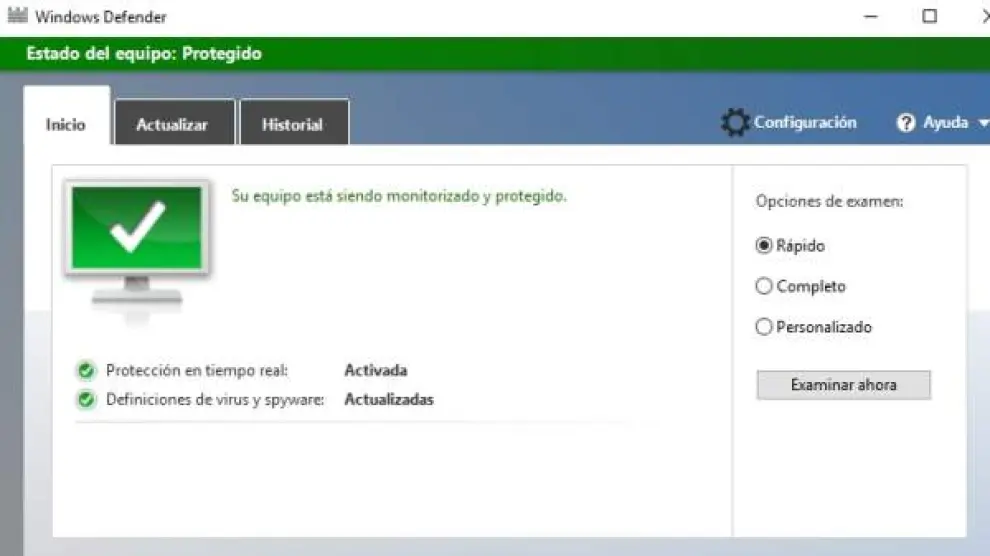
Task: Expand the Ayuda dropdown arrow
Action: pyautogui.click(x=982, y=123)
